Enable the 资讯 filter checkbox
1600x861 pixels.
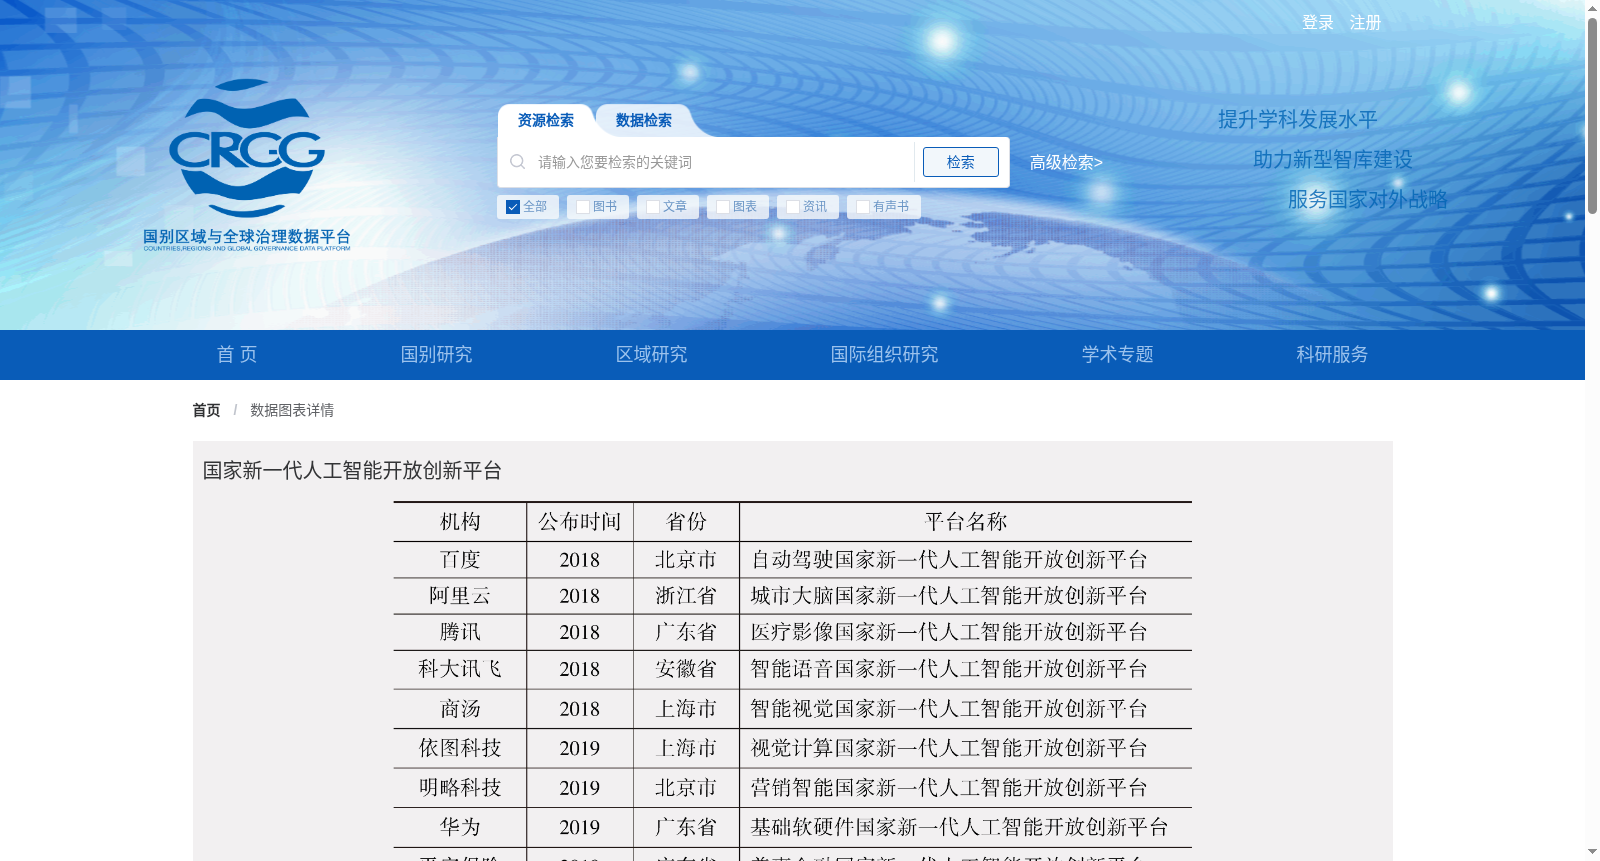click(x=793, y=207)
